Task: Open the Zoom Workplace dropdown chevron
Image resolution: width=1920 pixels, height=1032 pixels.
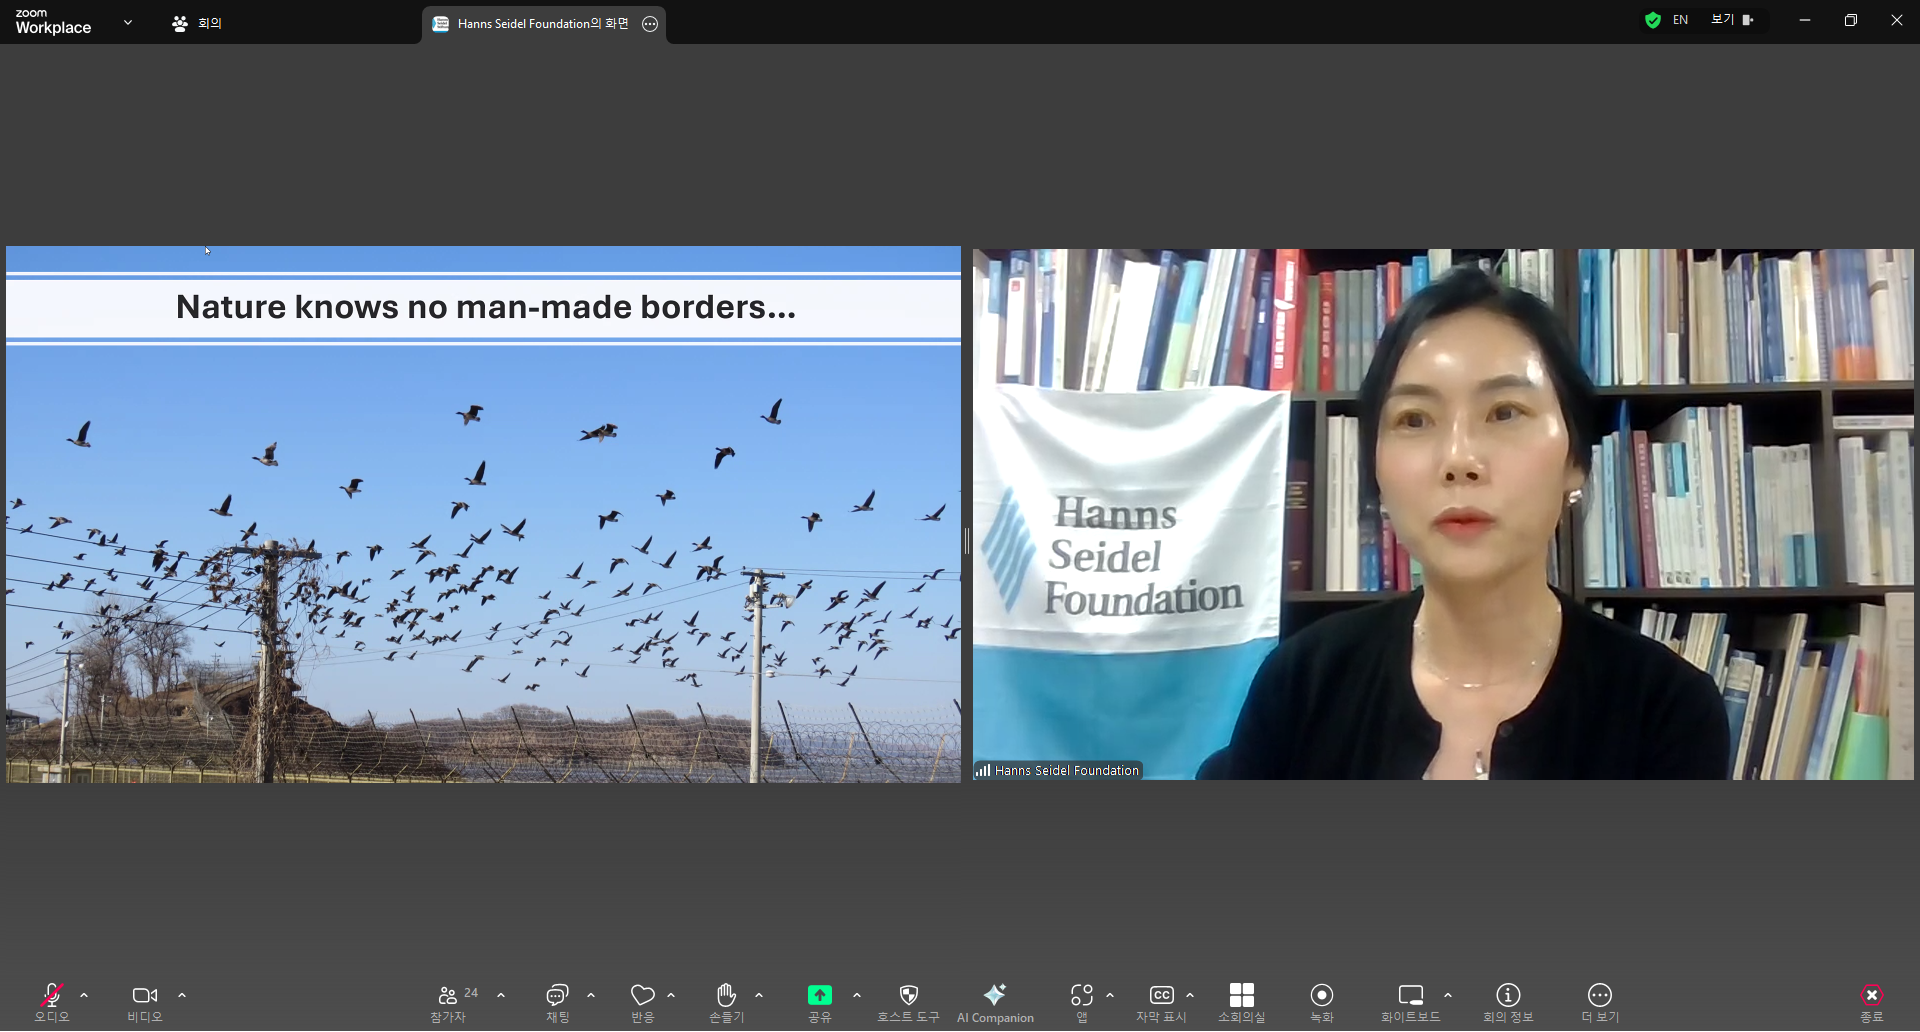Action: click(128, 22)
